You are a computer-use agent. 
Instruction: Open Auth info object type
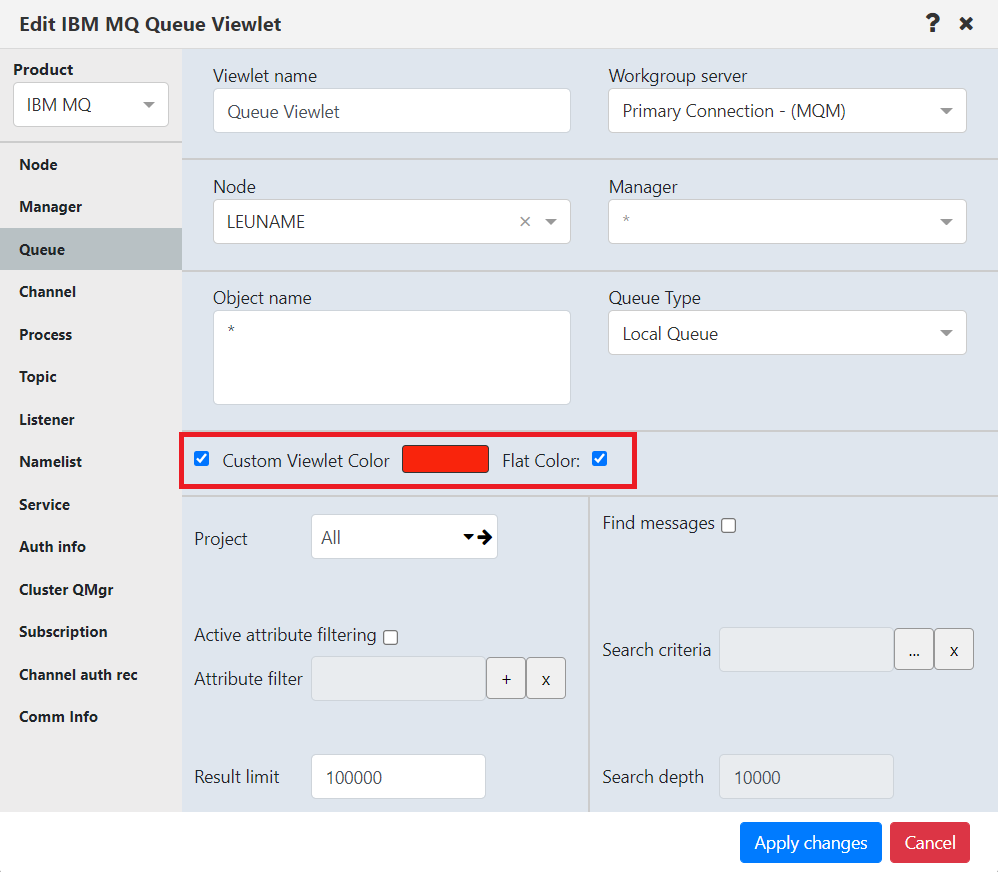point(91,547)
